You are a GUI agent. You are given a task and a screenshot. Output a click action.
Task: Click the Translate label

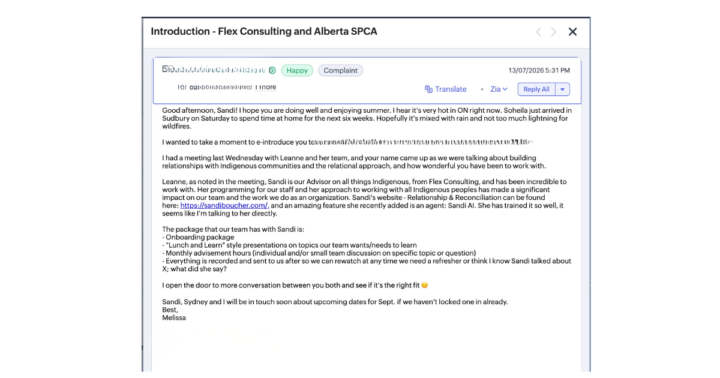(450, 89)
